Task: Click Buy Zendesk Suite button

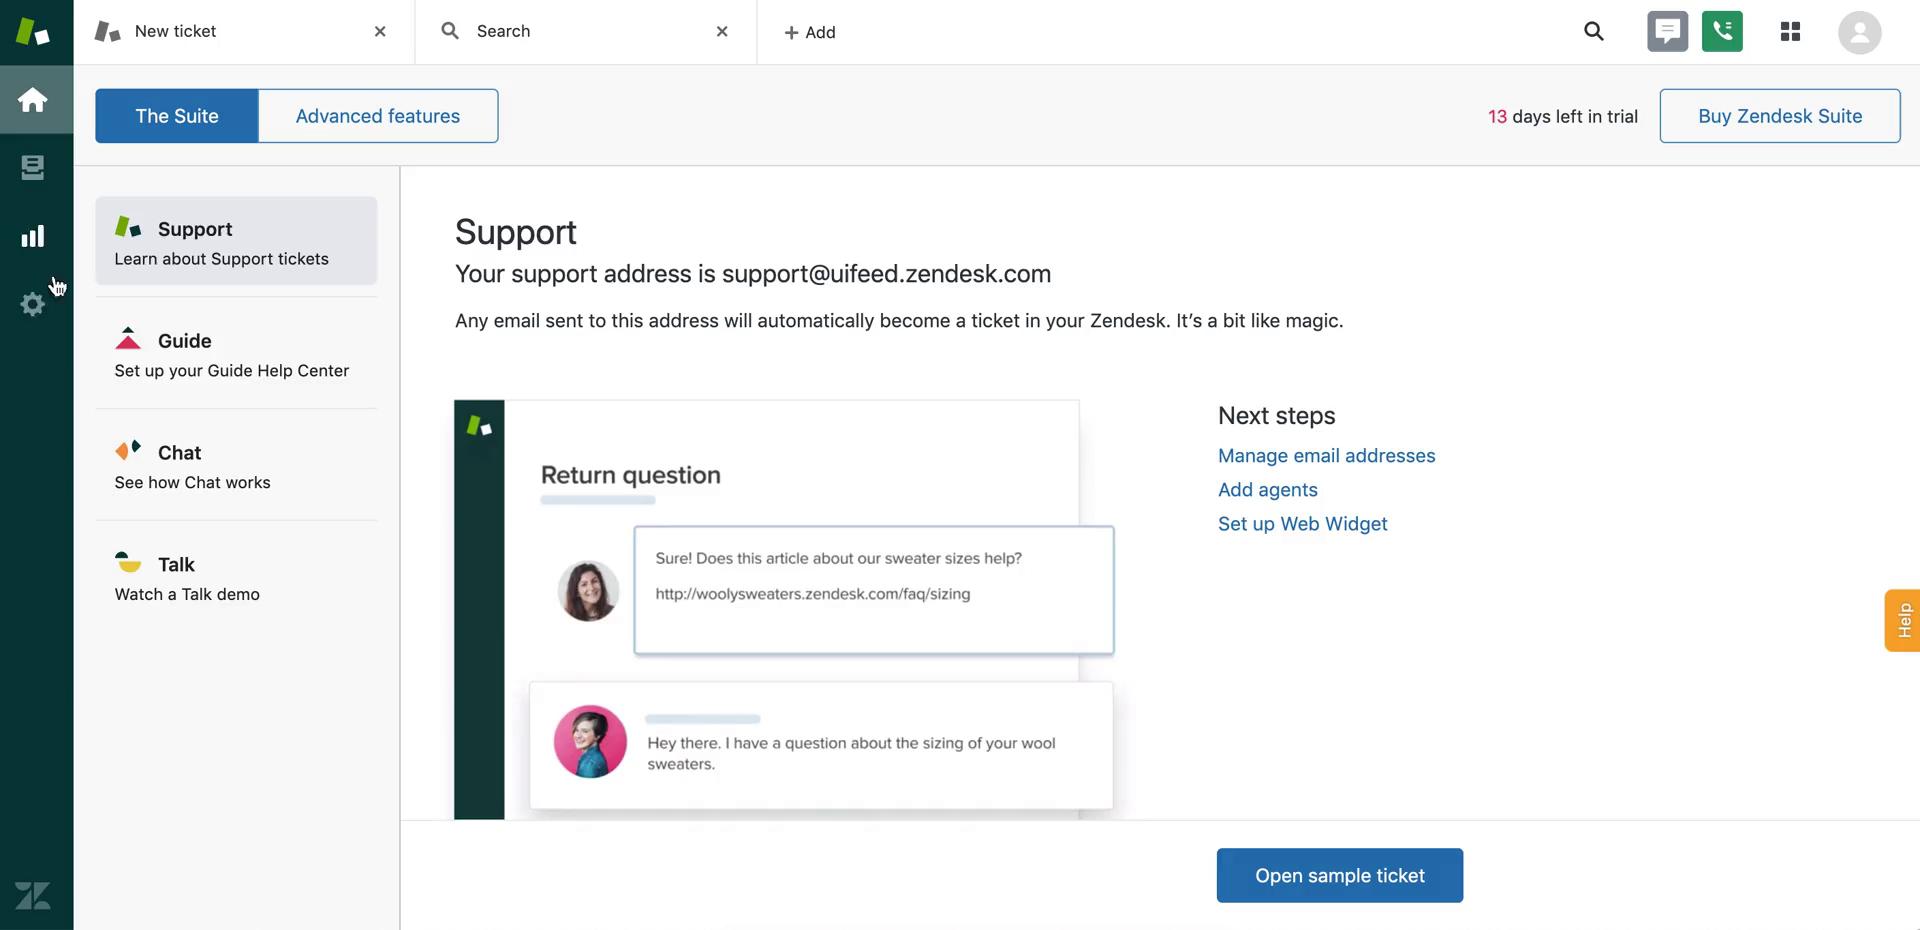Action: click(x=1780, y=116)
